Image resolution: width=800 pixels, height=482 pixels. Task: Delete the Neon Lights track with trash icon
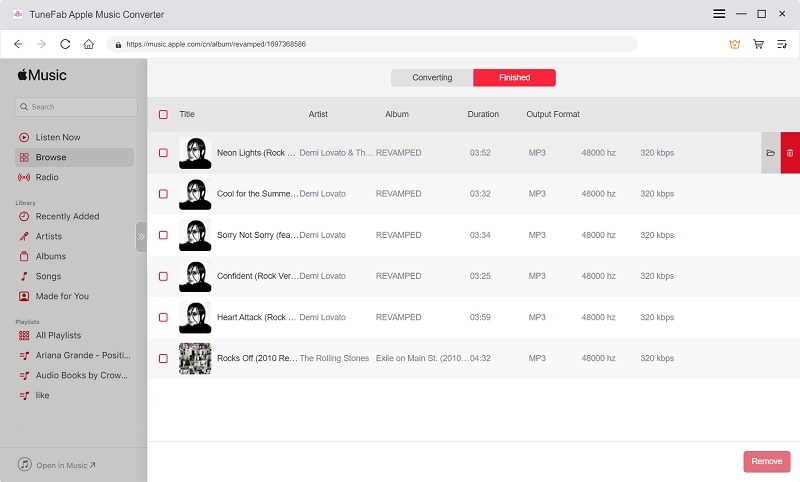click(x=790, y=153)
